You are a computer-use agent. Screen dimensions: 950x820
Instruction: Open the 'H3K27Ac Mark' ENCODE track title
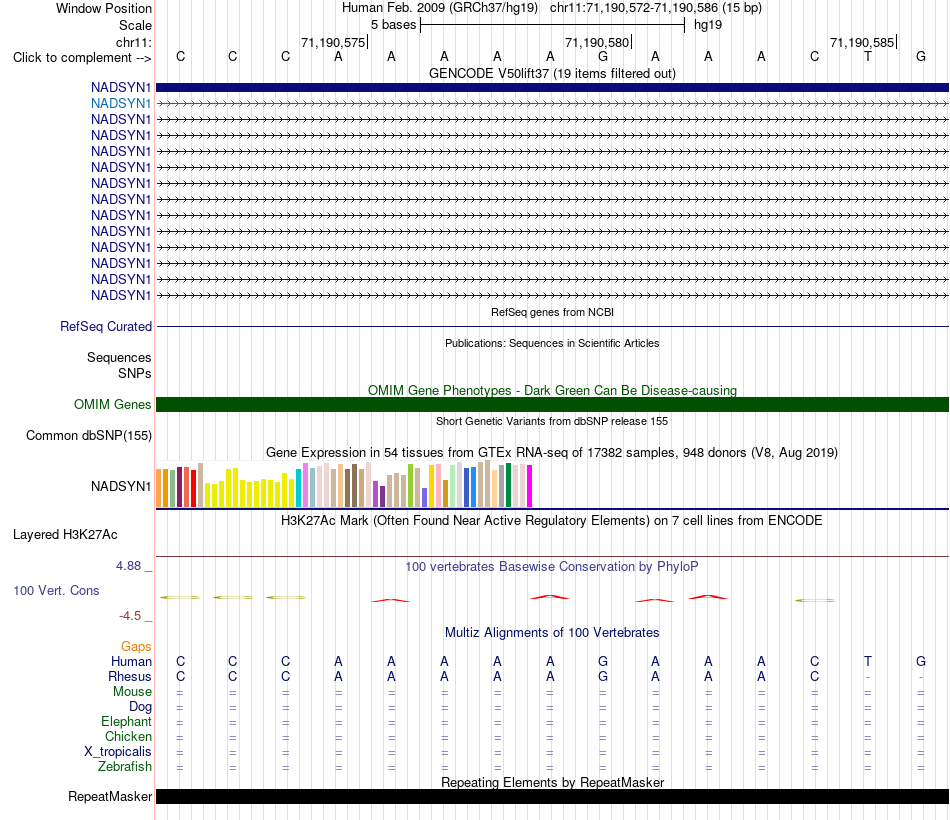coord(552,521)
